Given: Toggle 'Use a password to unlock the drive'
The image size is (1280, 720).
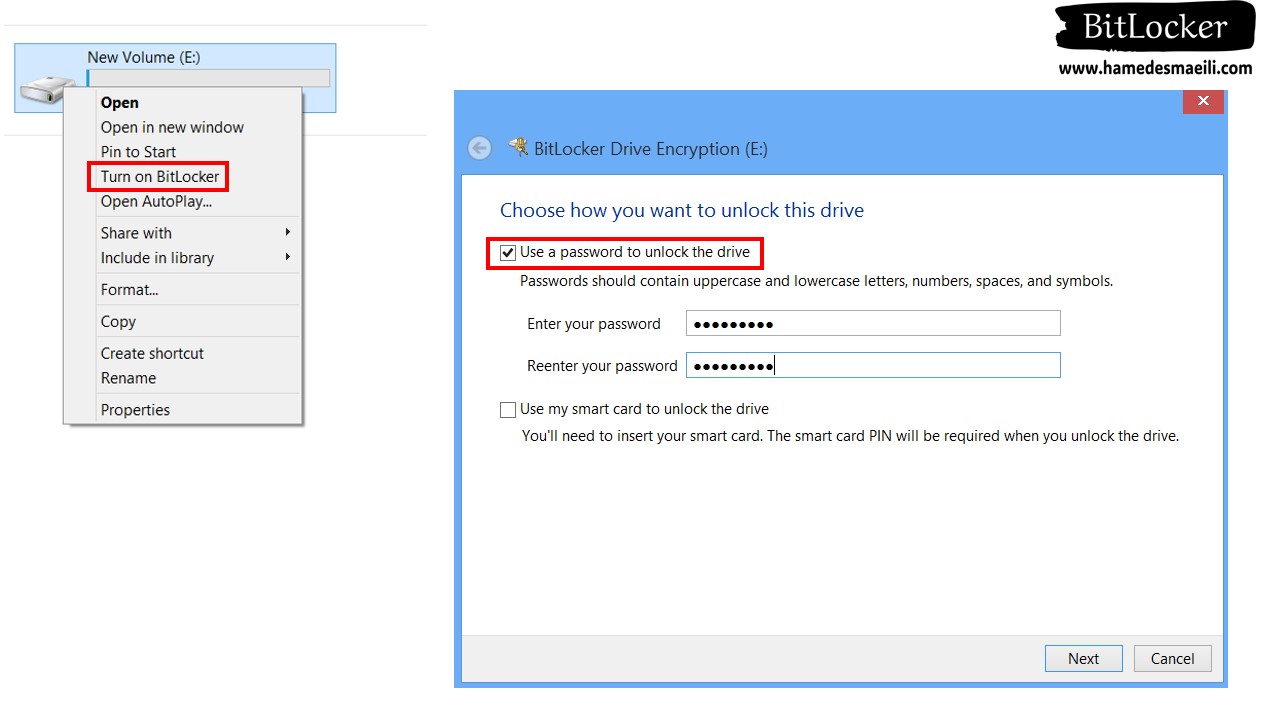Looking at the screenshot, I should tap(508, 253).
